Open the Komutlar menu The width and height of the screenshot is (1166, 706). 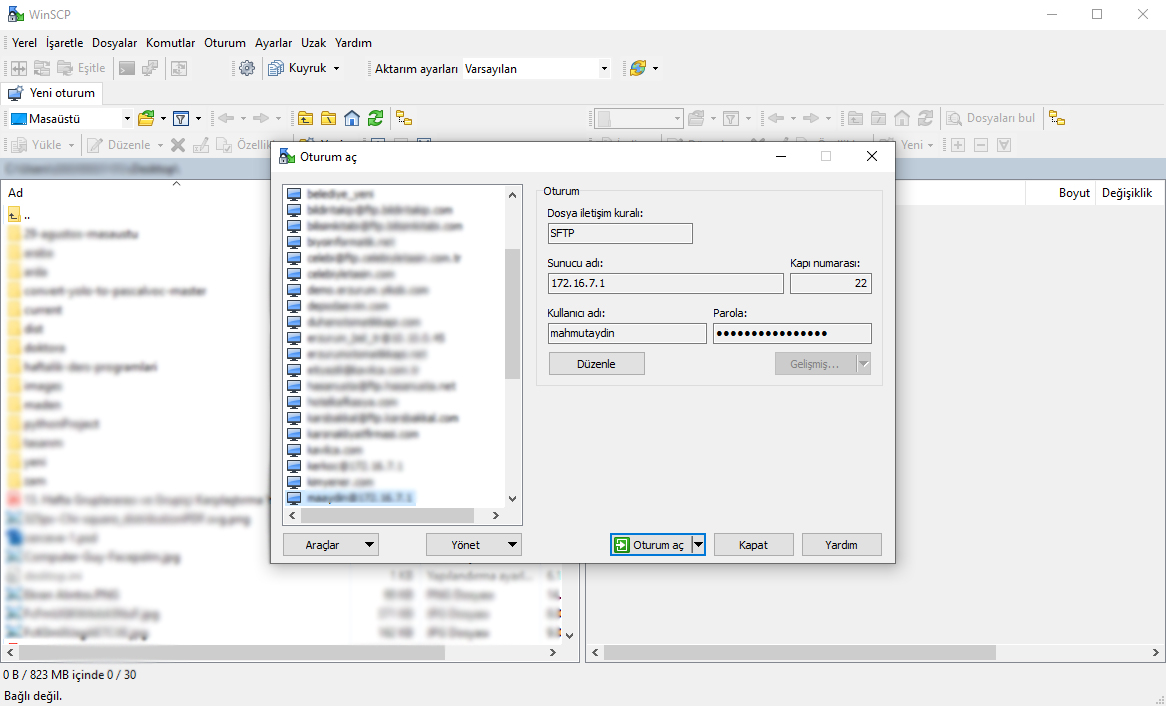pyautogui.click(x=170, y=43)
